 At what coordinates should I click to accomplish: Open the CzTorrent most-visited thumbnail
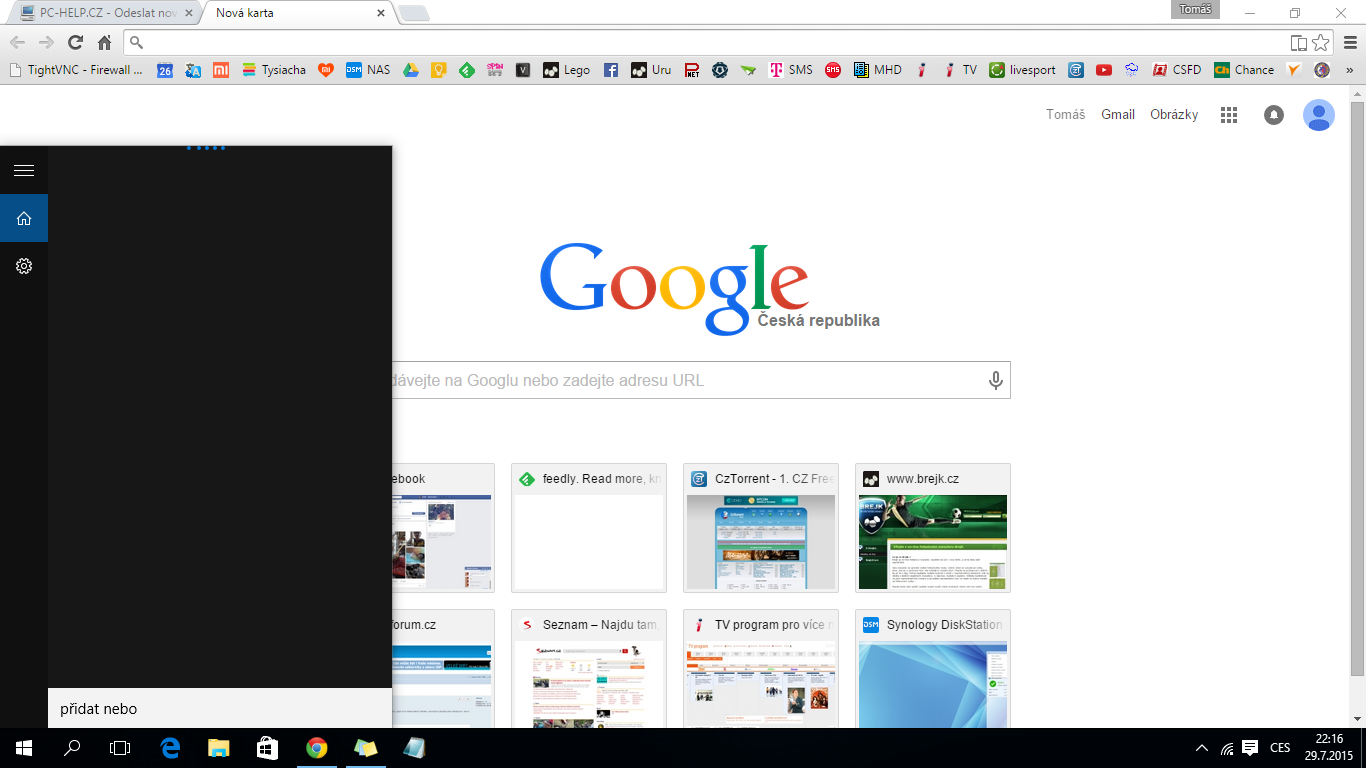coord(761,528)
